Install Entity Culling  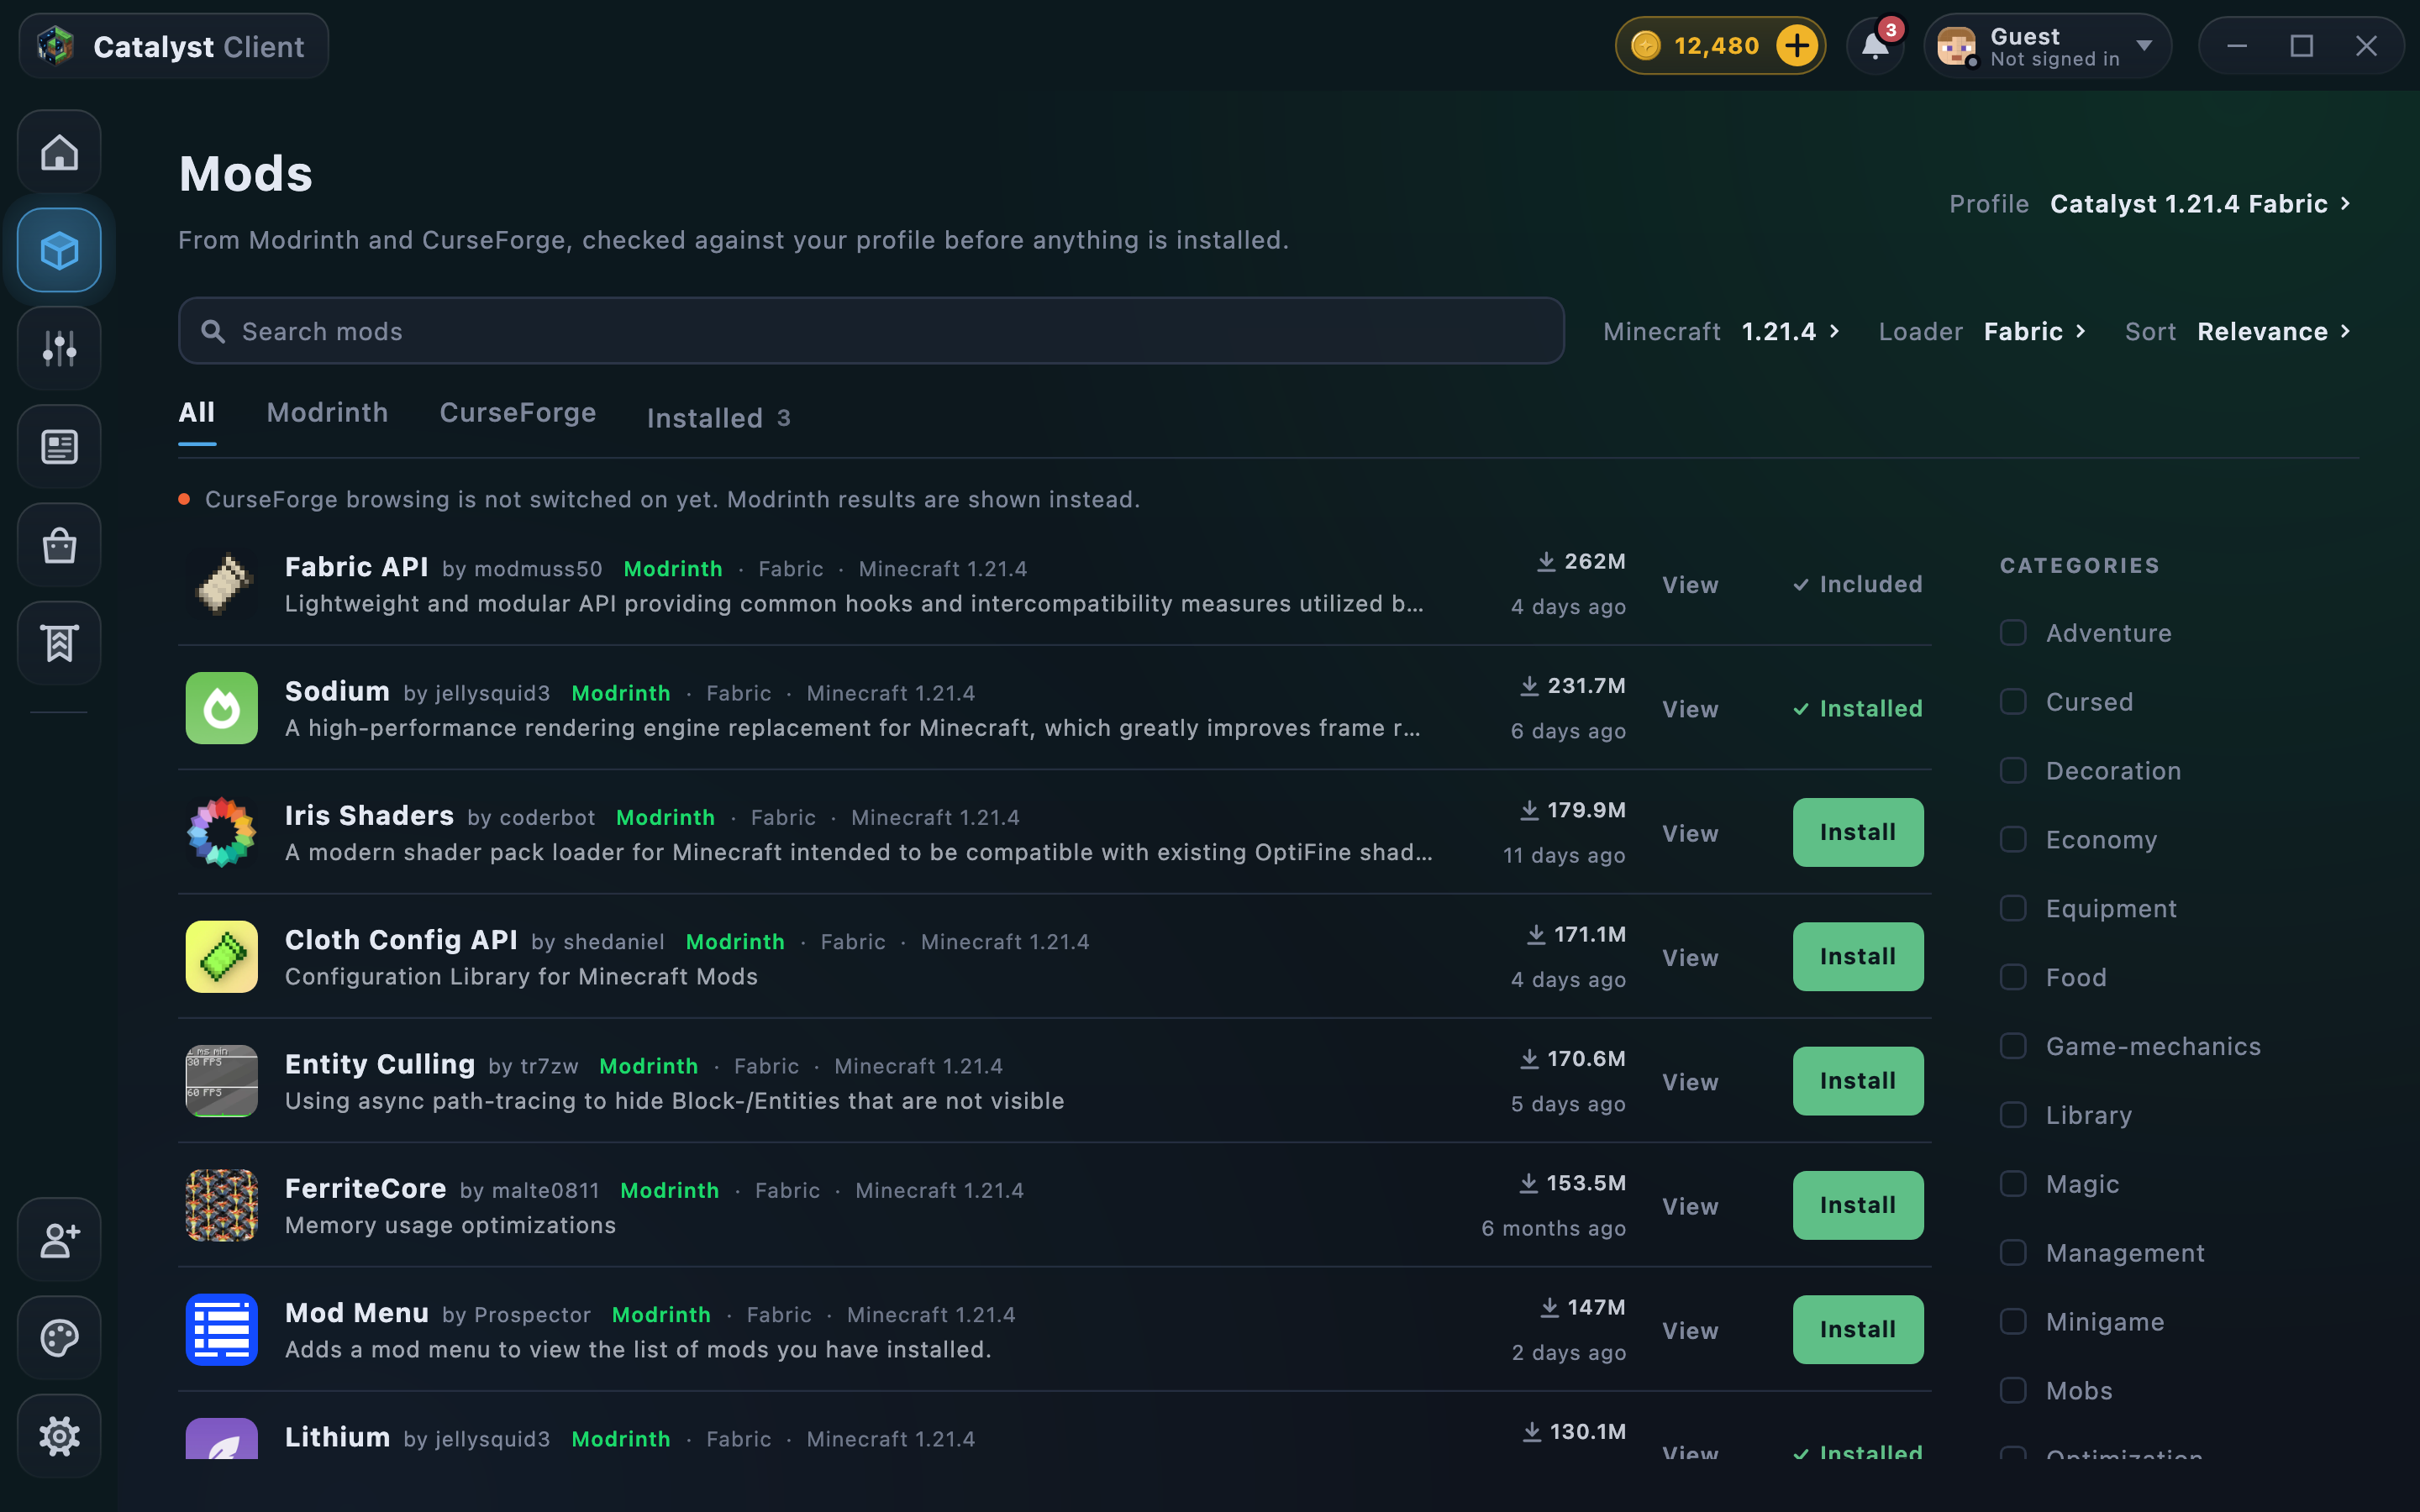(1858, 1081)
